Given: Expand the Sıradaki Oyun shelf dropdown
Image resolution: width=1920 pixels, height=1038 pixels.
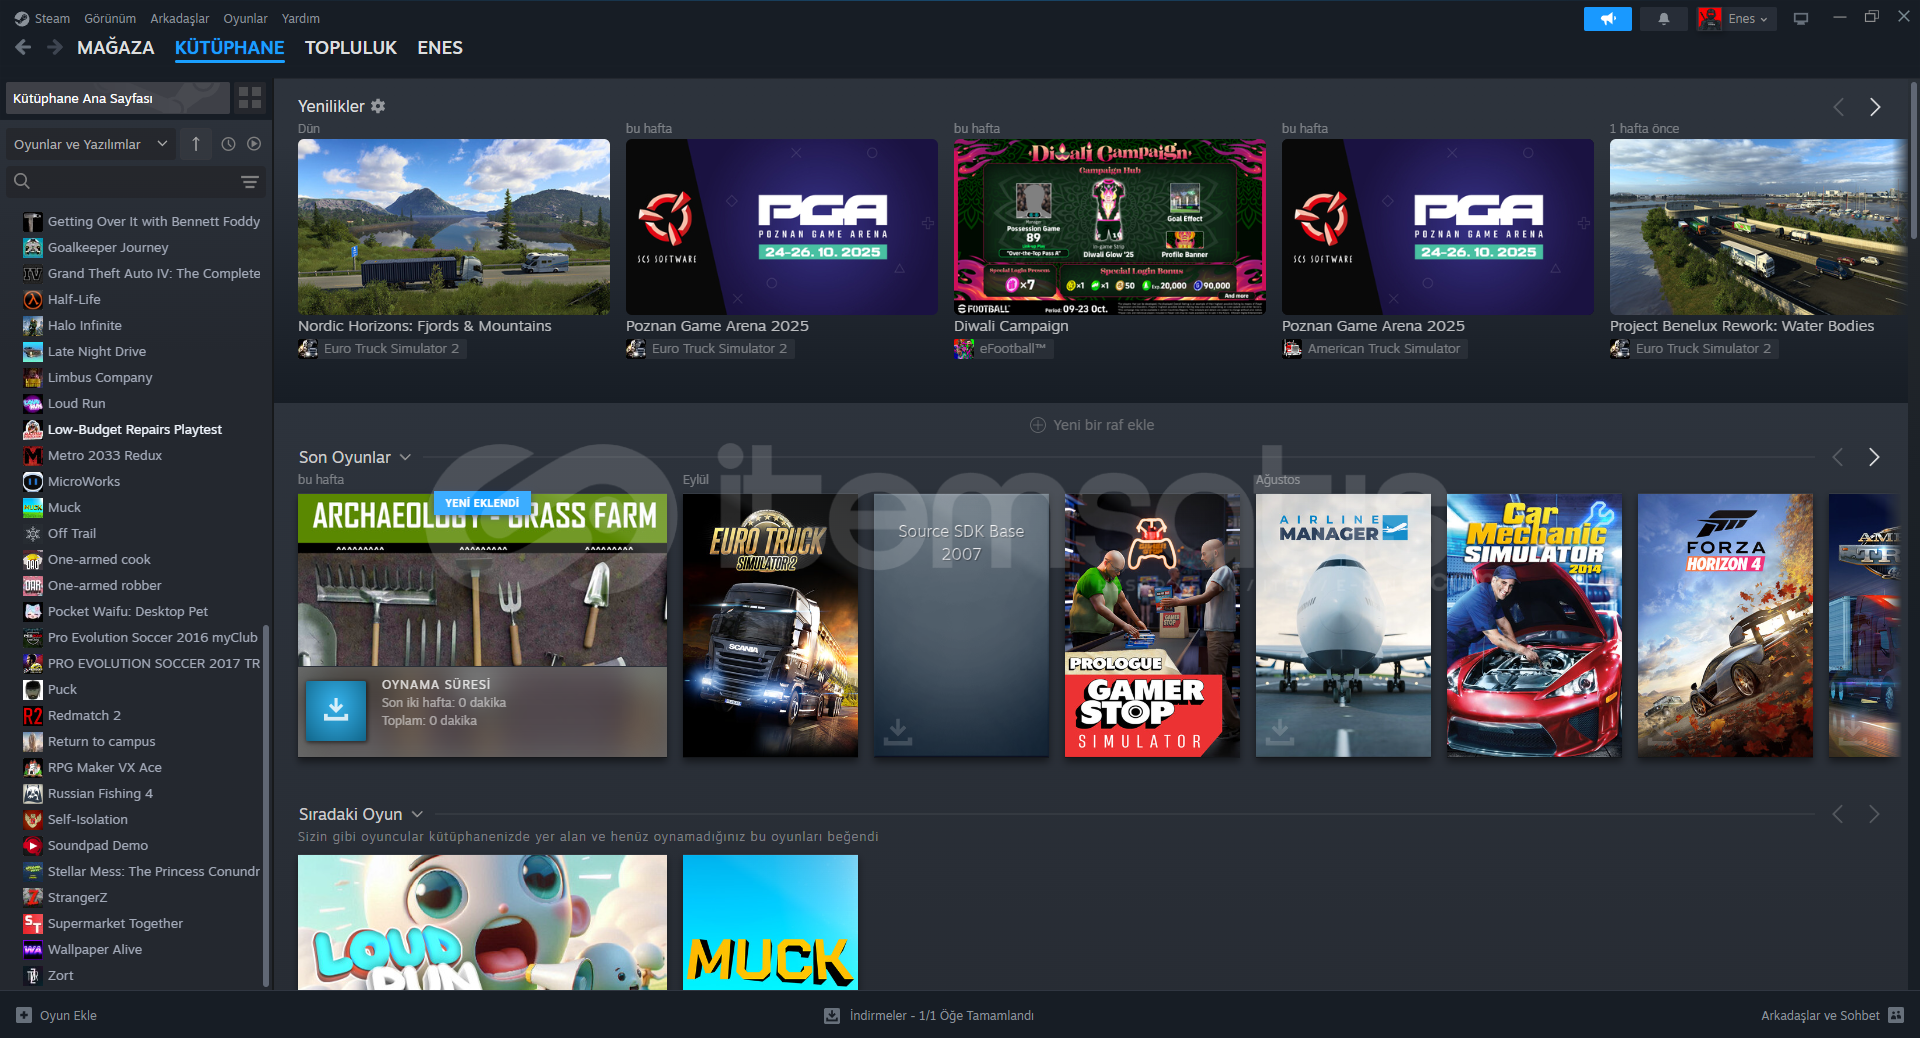Looking at the screenshot, I should pos(417,814).
